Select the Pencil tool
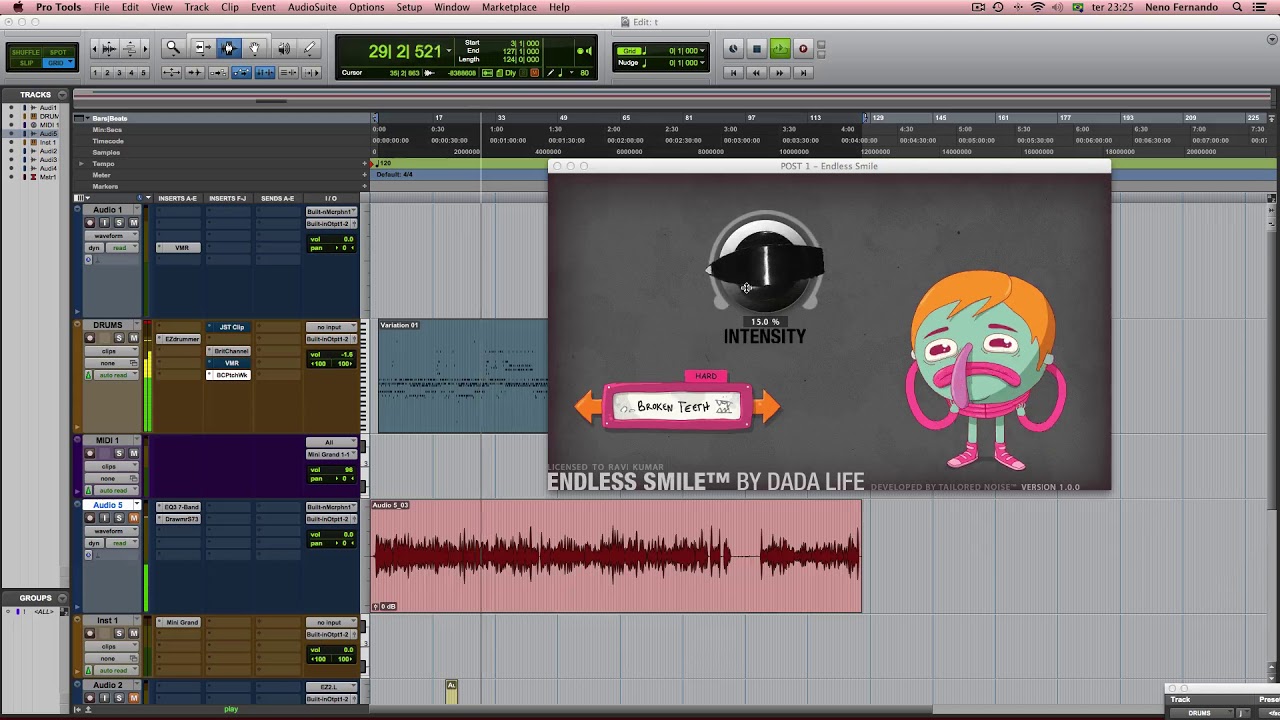 point(309,48)
